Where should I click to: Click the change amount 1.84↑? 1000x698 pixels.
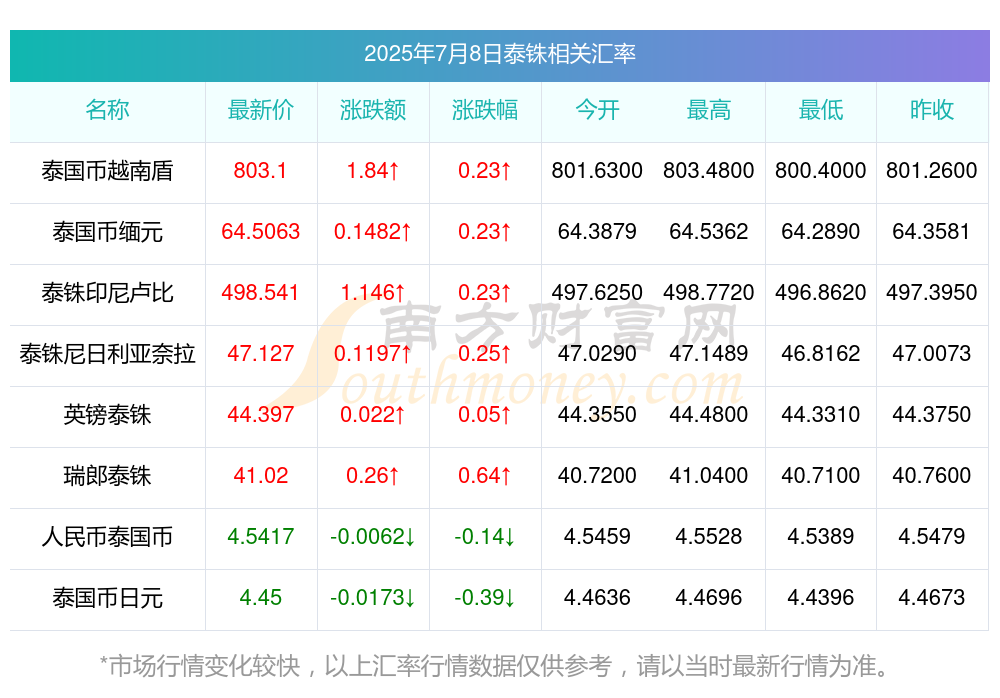click(372, 170)
